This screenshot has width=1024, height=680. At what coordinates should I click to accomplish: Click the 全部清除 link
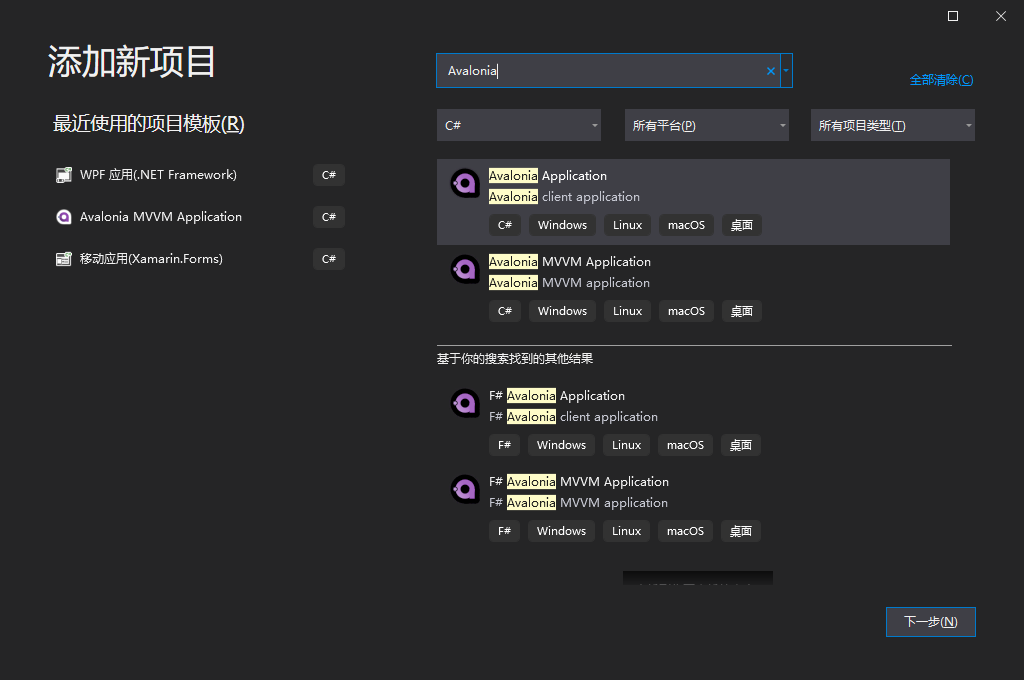tap(940, 79)
